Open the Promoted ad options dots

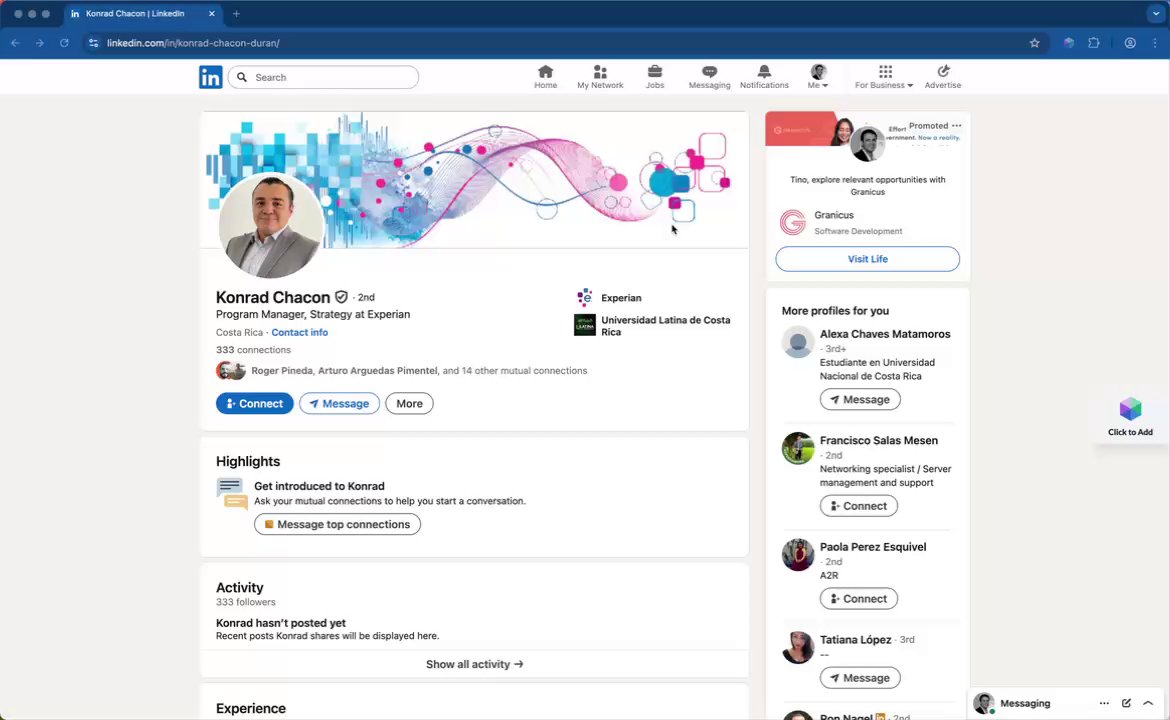tap(957, 125)
